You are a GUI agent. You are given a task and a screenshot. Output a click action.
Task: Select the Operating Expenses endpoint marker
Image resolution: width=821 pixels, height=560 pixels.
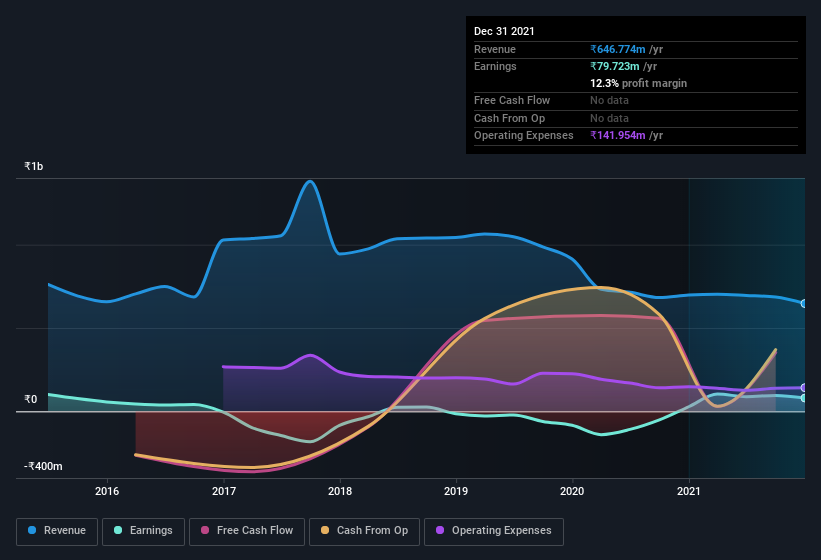803,388
